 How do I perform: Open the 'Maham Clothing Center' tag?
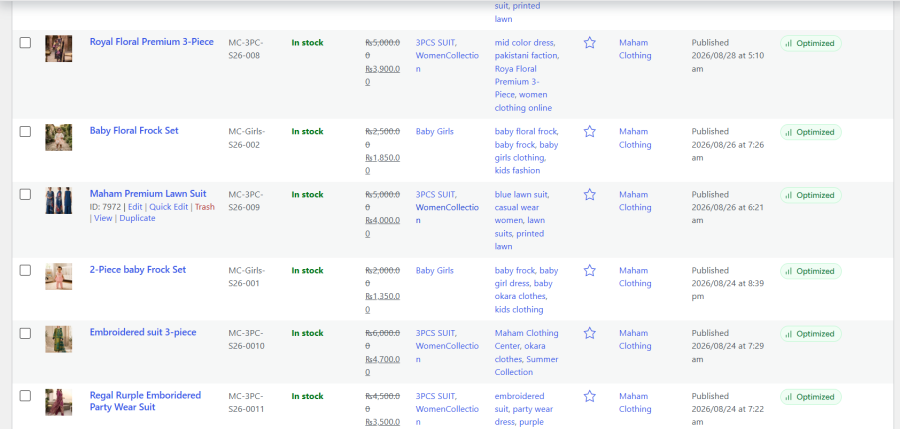pyautogui.click(x=526, y=339)
